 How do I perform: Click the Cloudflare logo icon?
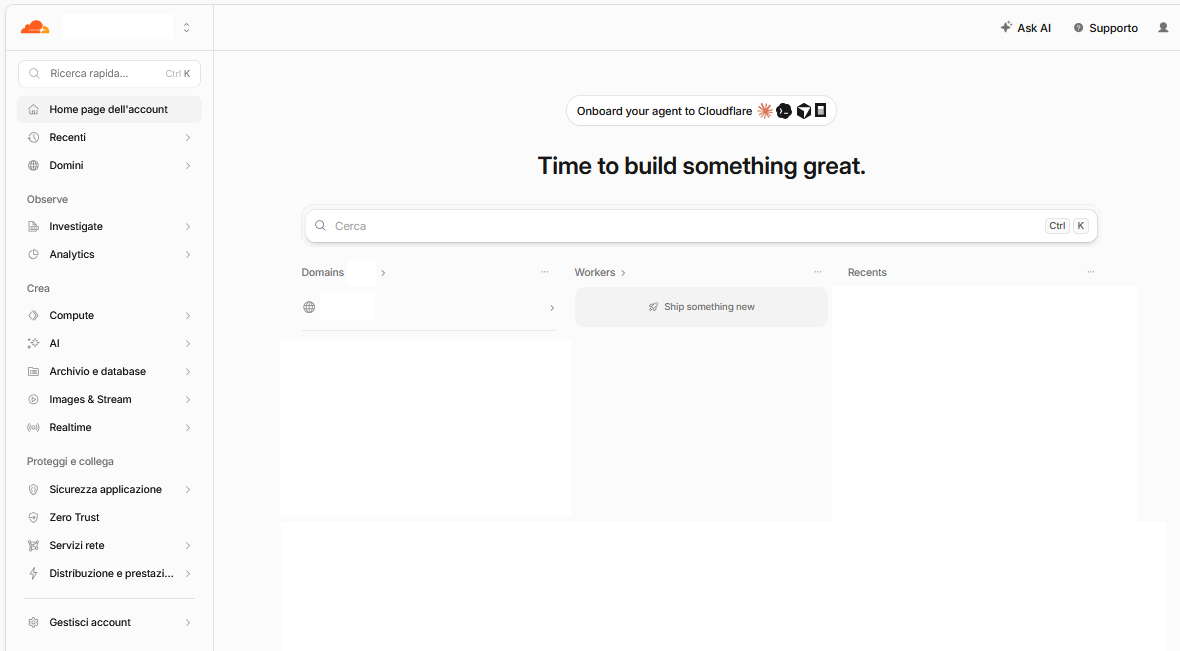tap(35, 28)
